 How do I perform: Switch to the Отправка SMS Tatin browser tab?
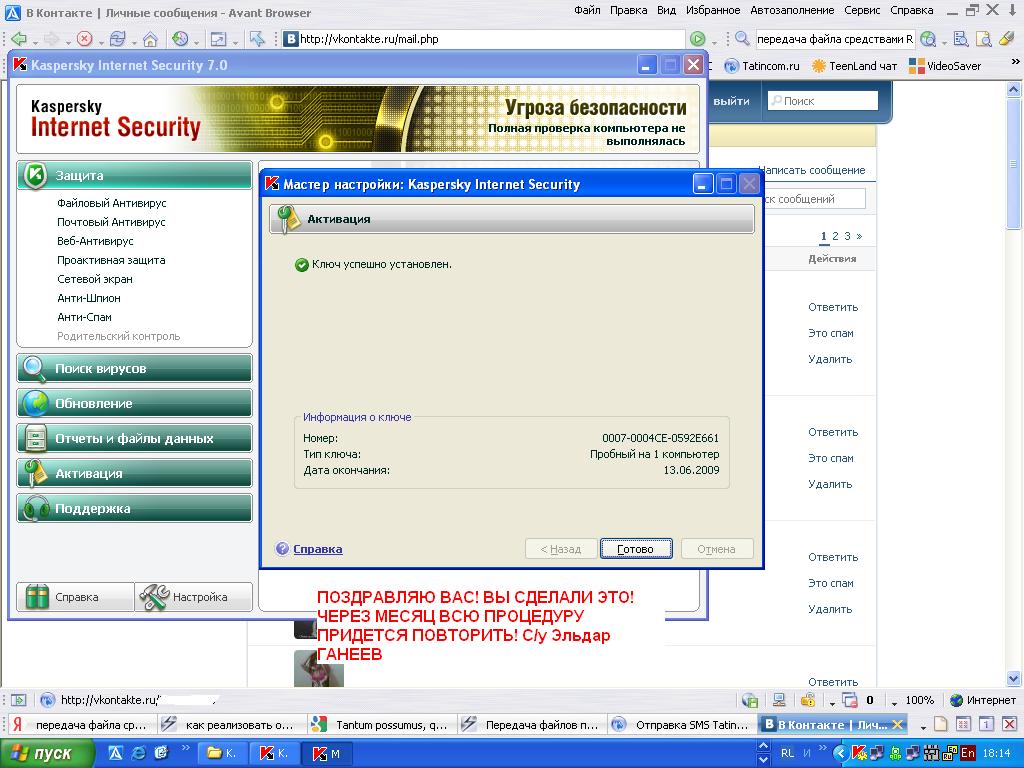pos(681,724)
